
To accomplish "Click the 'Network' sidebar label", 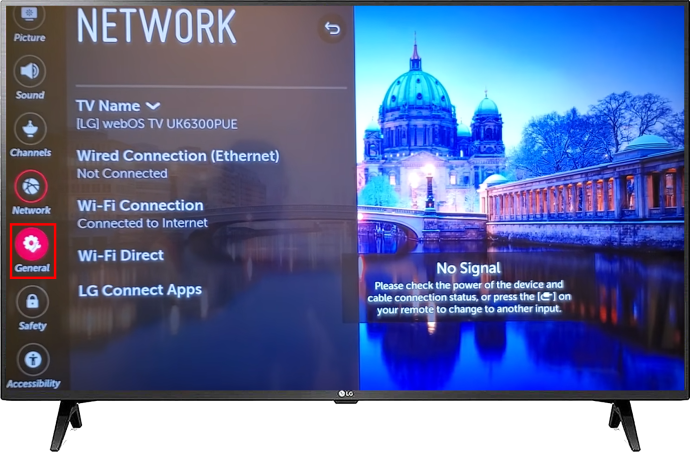I will tap(31, 210).
